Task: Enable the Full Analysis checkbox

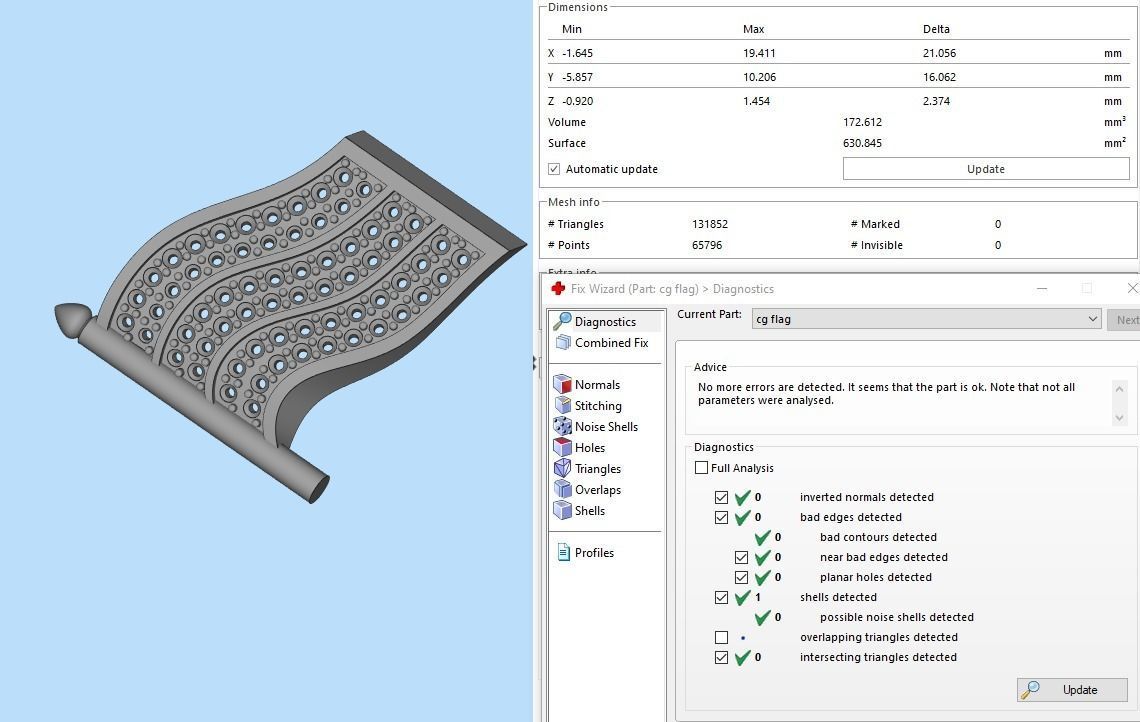Action: 702,468
